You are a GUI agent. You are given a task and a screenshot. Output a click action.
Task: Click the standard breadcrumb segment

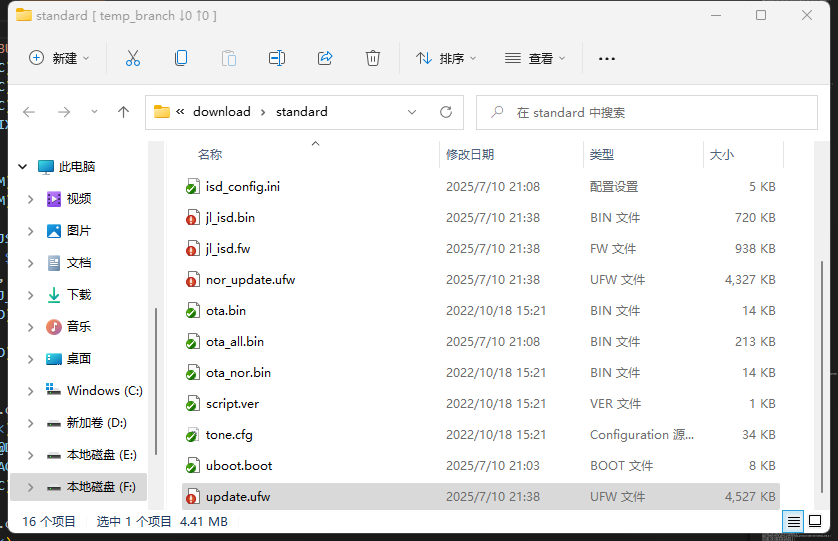[x=301, y=112]
